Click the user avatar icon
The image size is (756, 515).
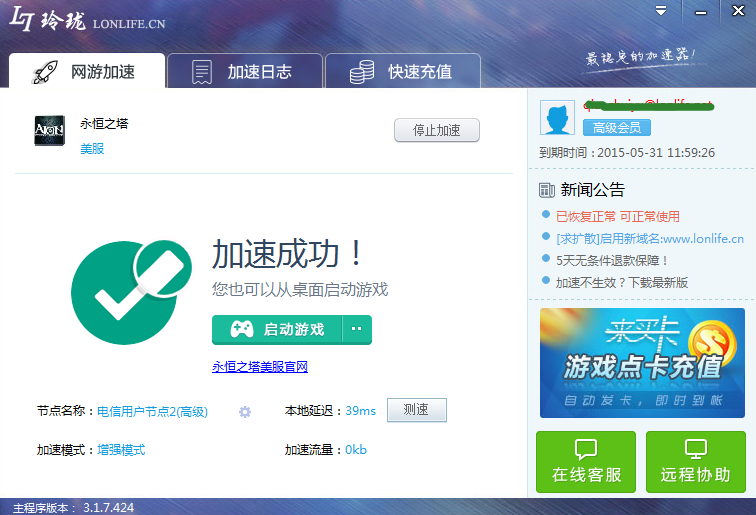coord(557,118)
